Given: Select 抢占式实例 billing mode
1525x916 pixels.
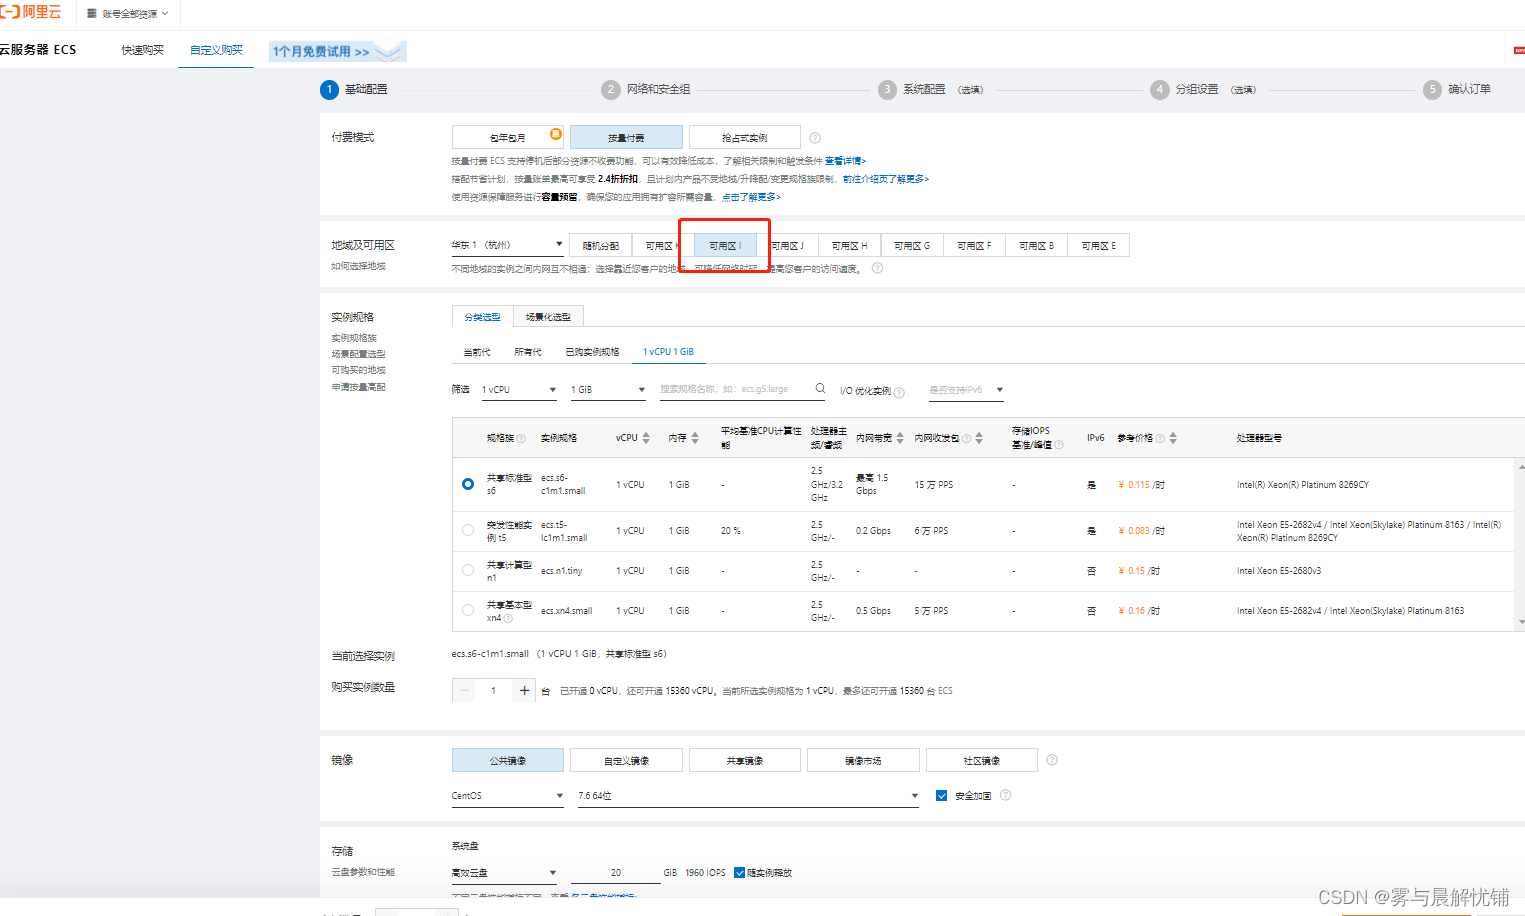Looking at the screenshot, I should [x=745, y=137].
